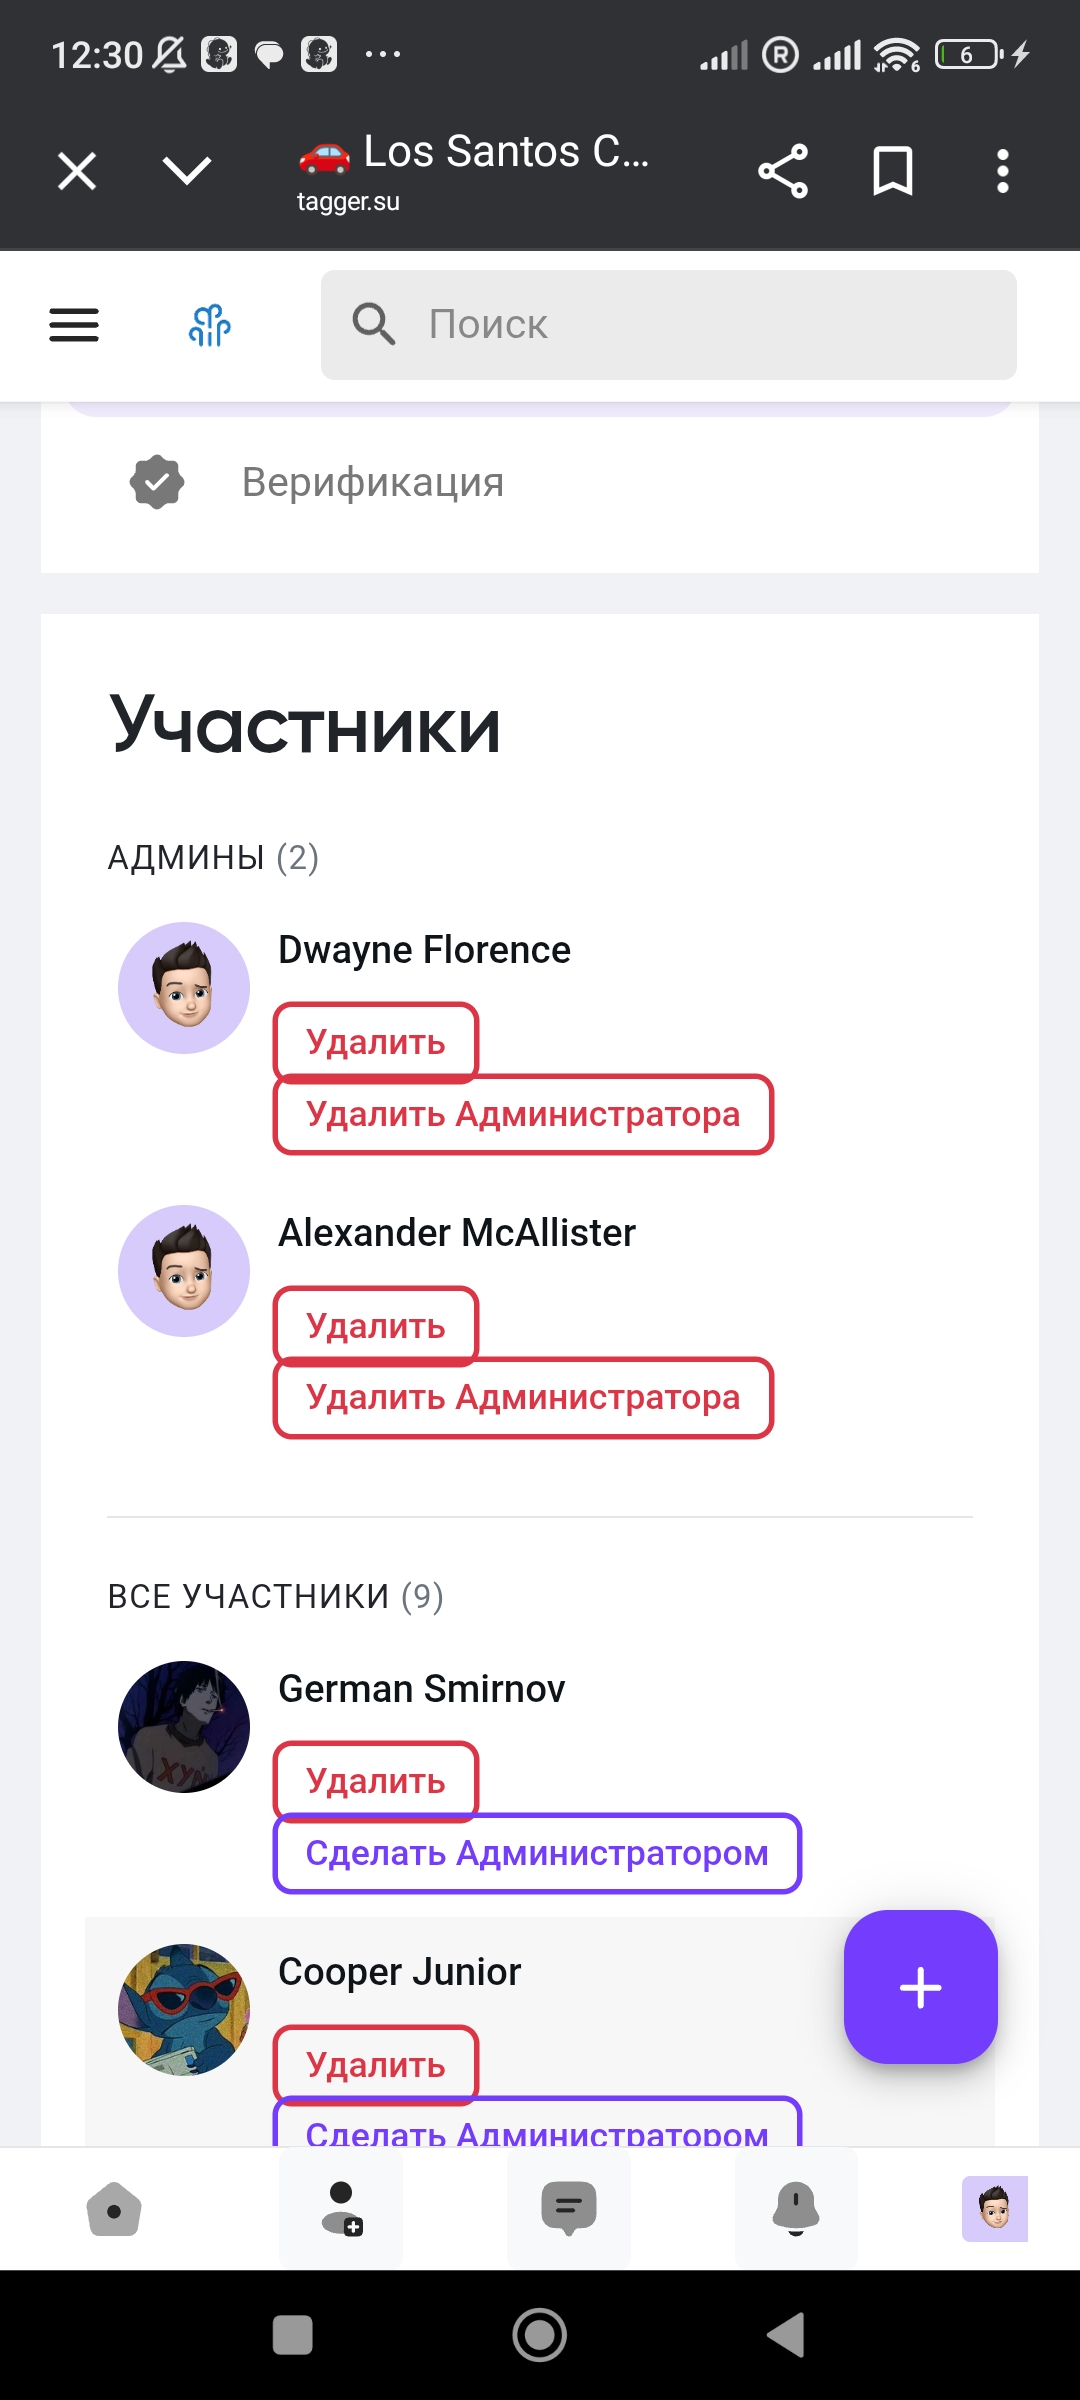Open my profile avatar in bottom bar
Viewport: 1080px width, 2400px height.
pyautogui.click(x=994, y=2208)
